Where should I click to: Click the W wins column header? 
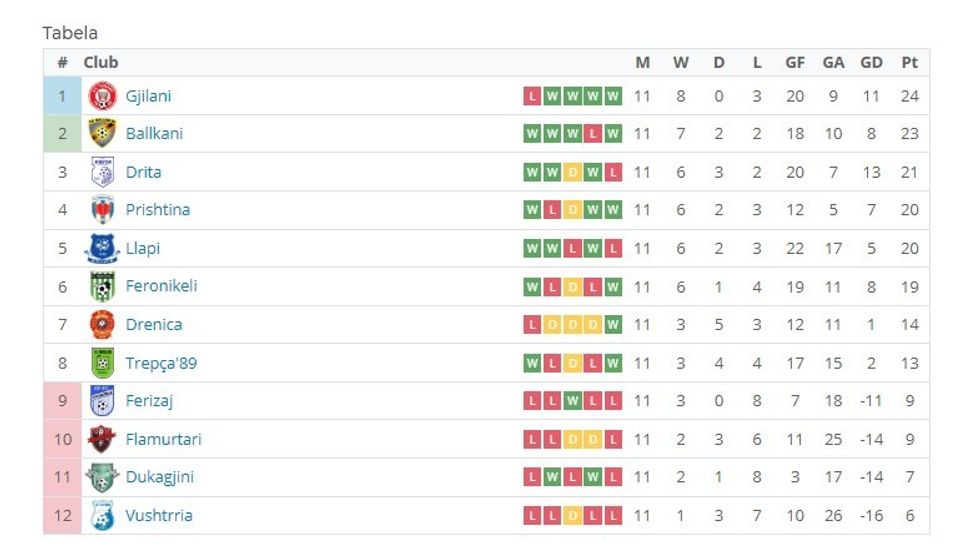[681, 62]
